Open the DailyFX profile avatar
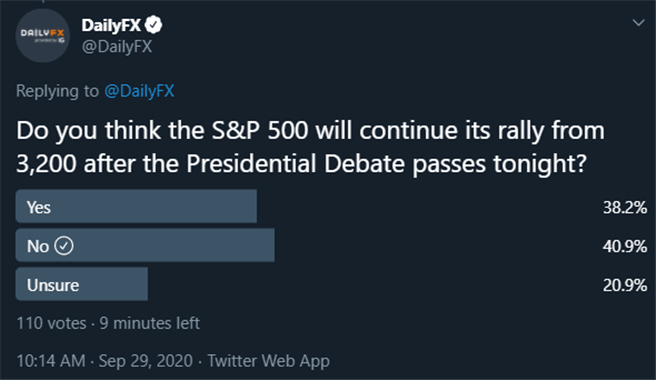656x380 pixels. tap(43, 36)
